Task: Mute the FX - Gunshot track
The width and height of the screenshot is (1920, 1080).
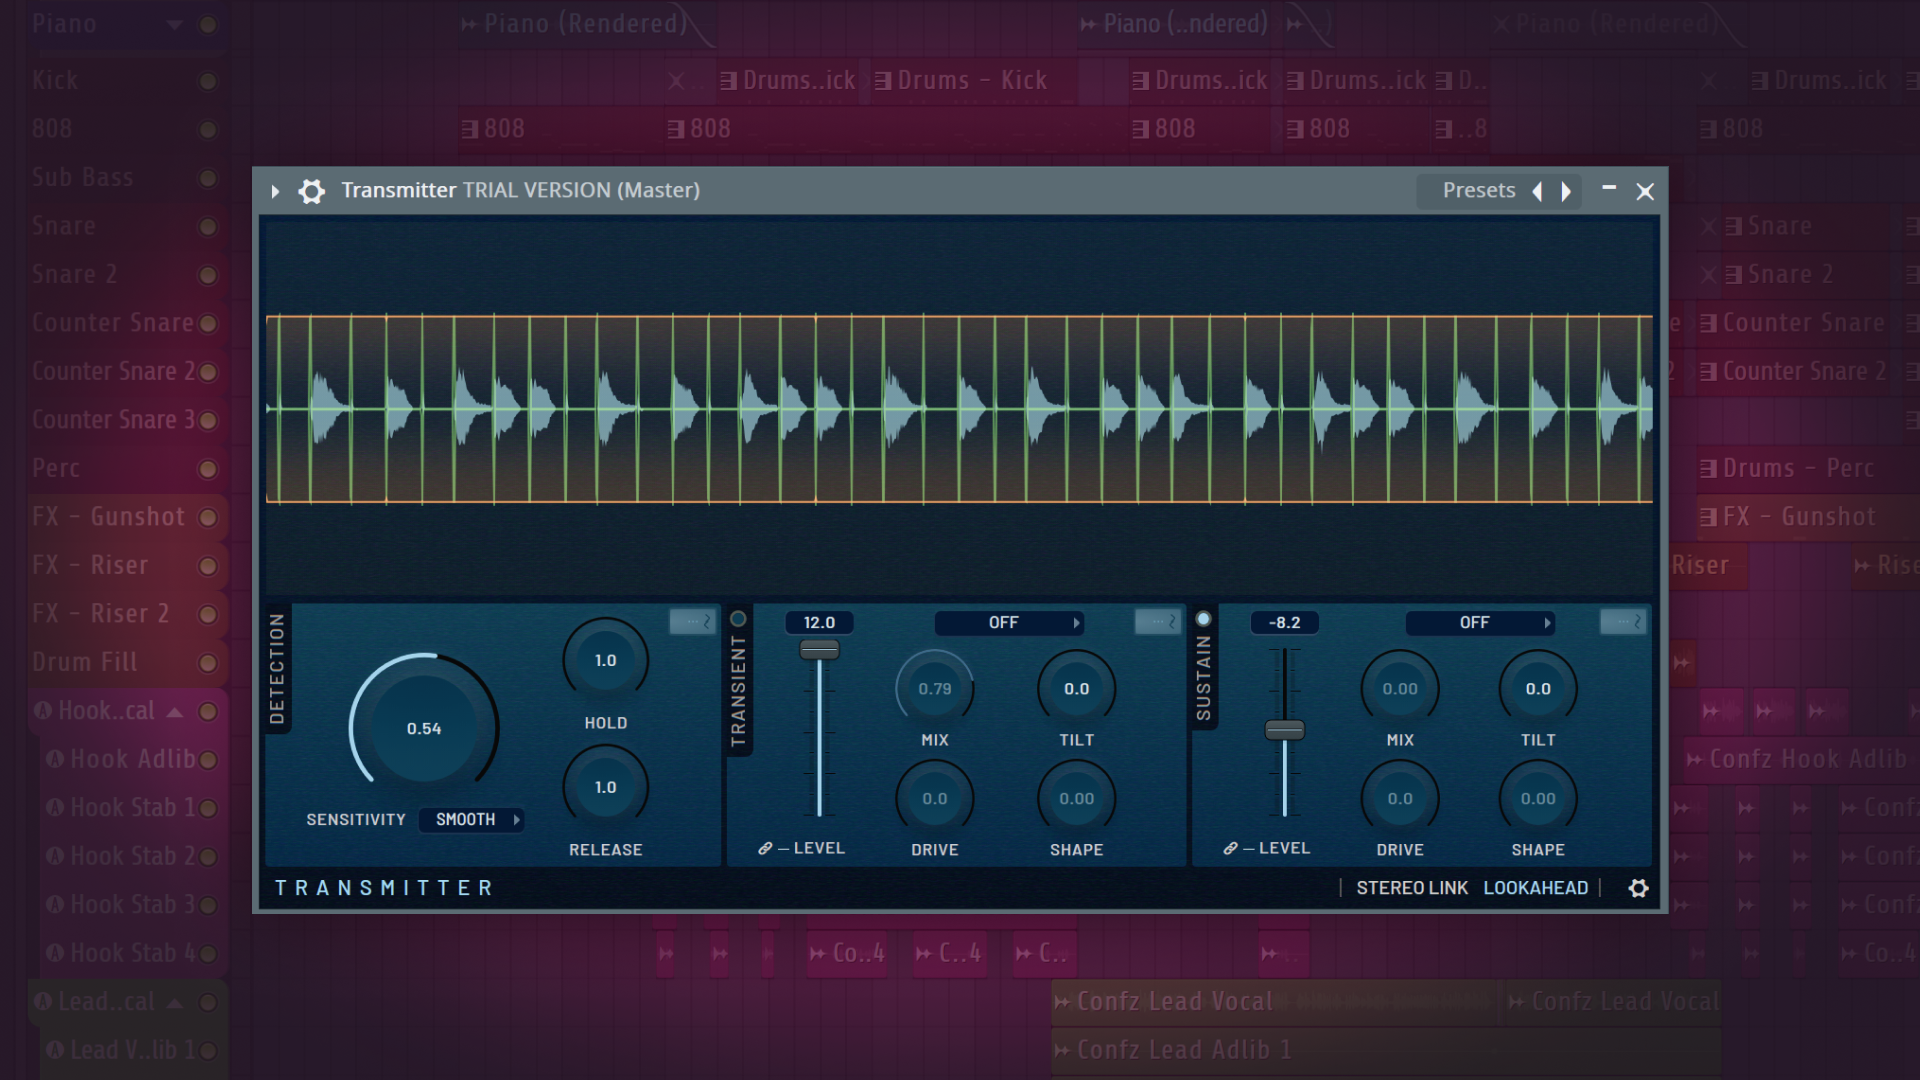Action: [x=208, y=517]
